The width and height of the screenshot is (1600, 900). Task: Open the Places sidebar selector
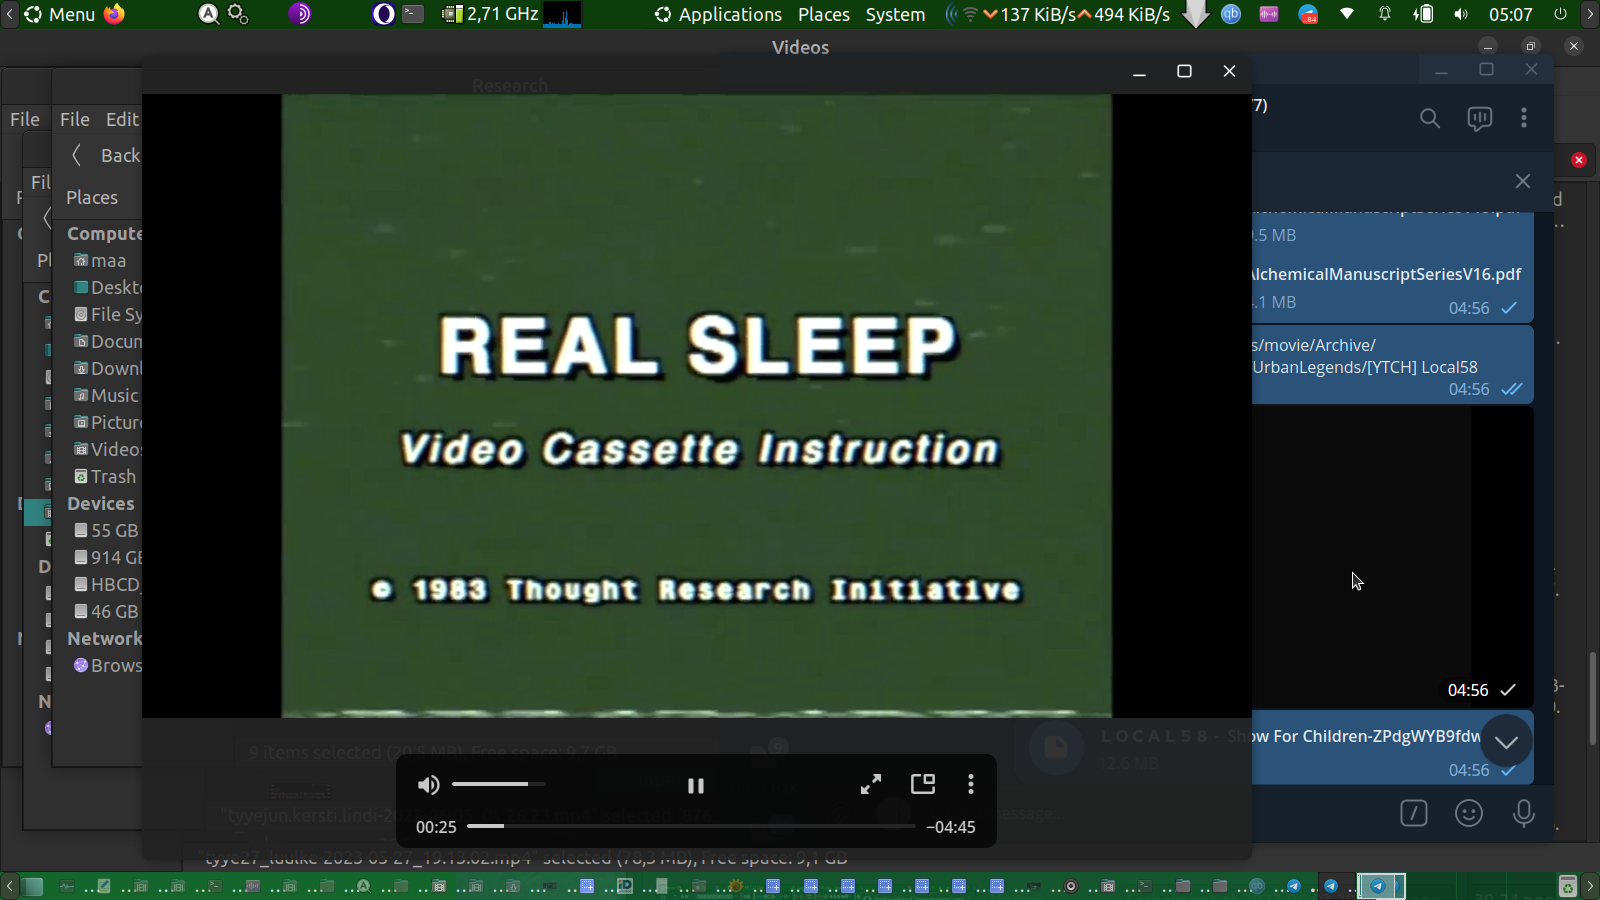[x=92, y=197]
